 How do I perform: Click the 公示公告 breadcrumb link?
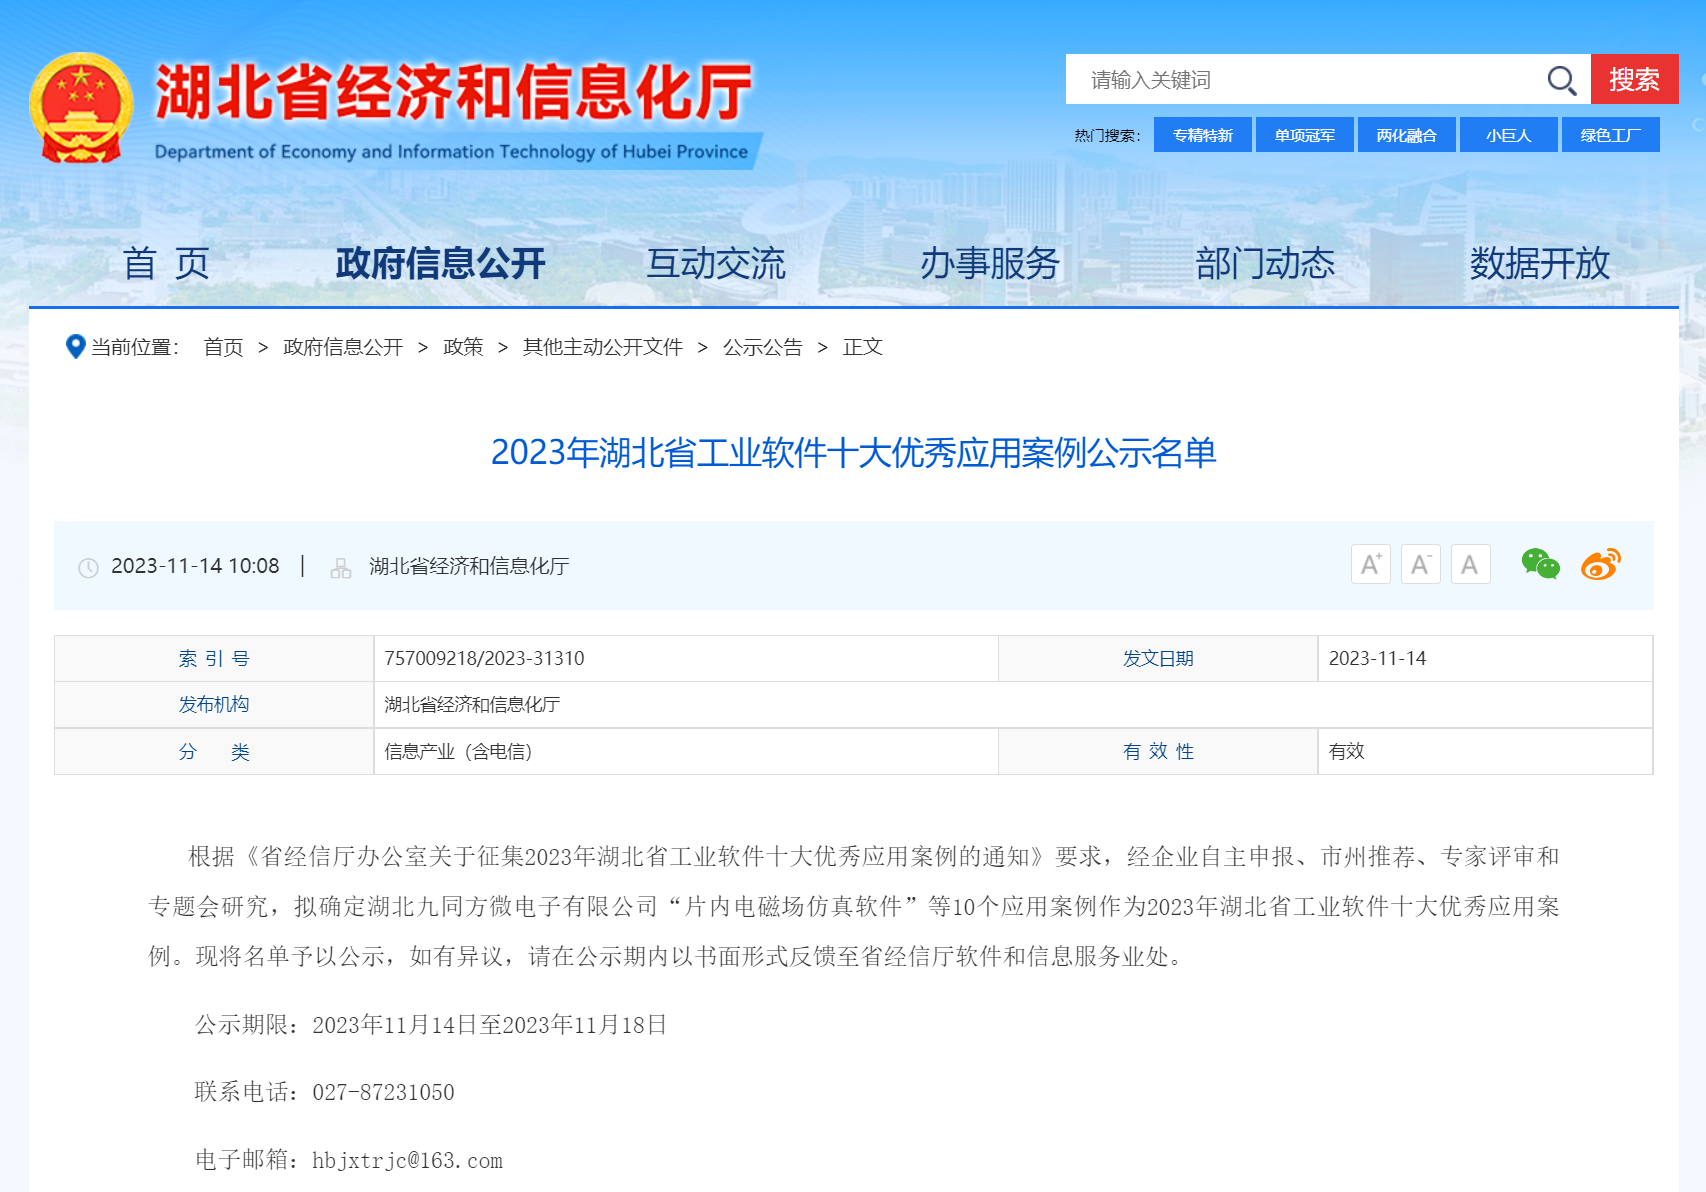click(x=762, y=347)
